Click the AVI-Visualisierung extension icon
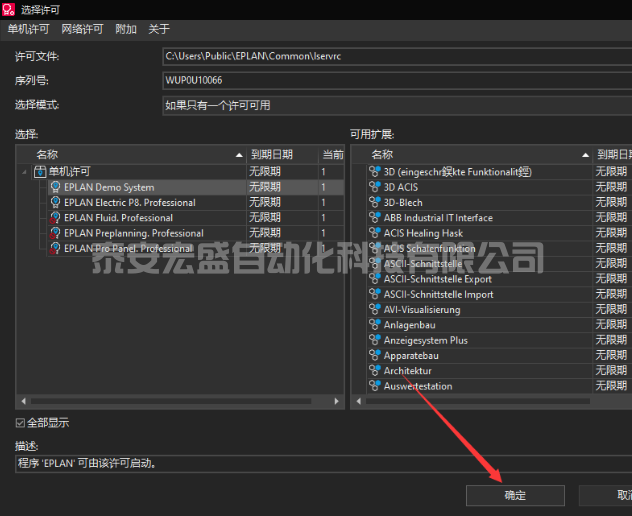 (375, 310)
